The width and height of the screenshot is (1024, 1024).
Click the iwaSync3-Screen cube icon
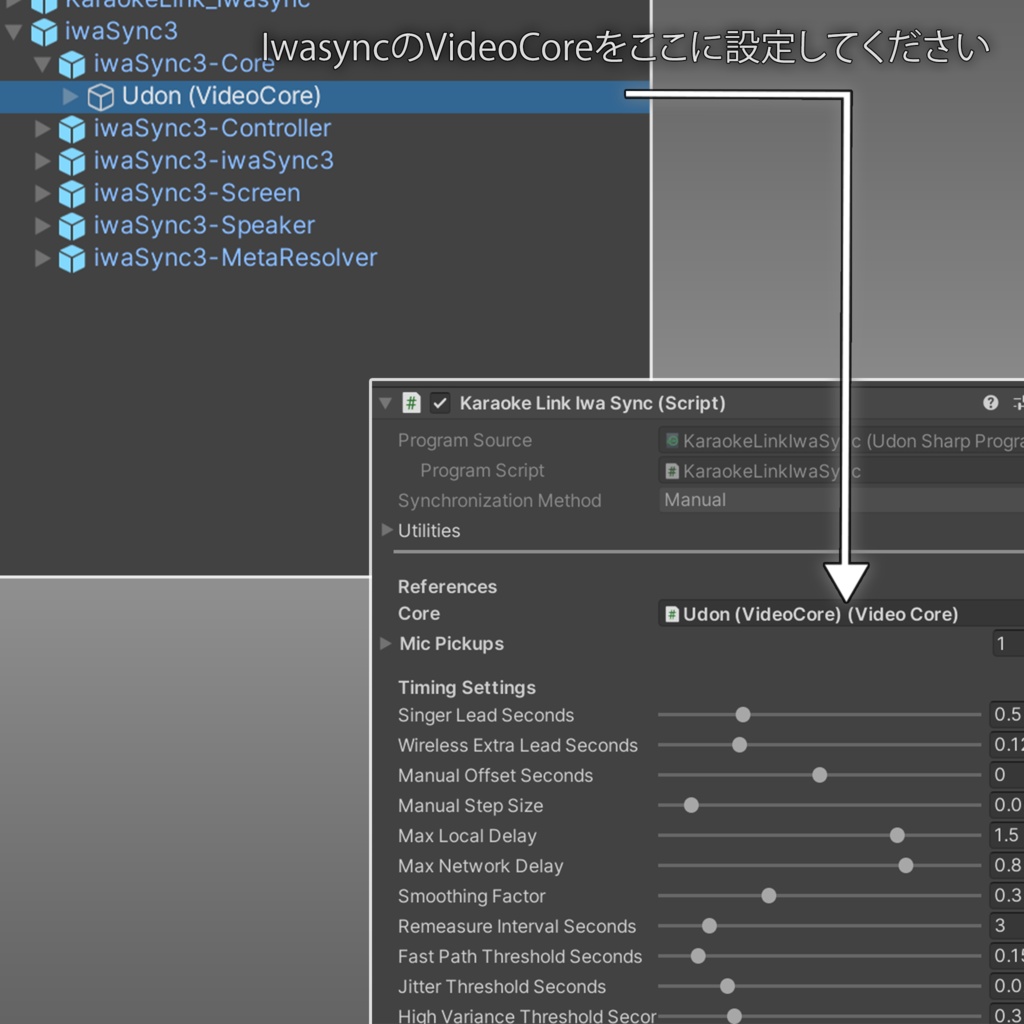pyautogui.click(x=72, y=193)
